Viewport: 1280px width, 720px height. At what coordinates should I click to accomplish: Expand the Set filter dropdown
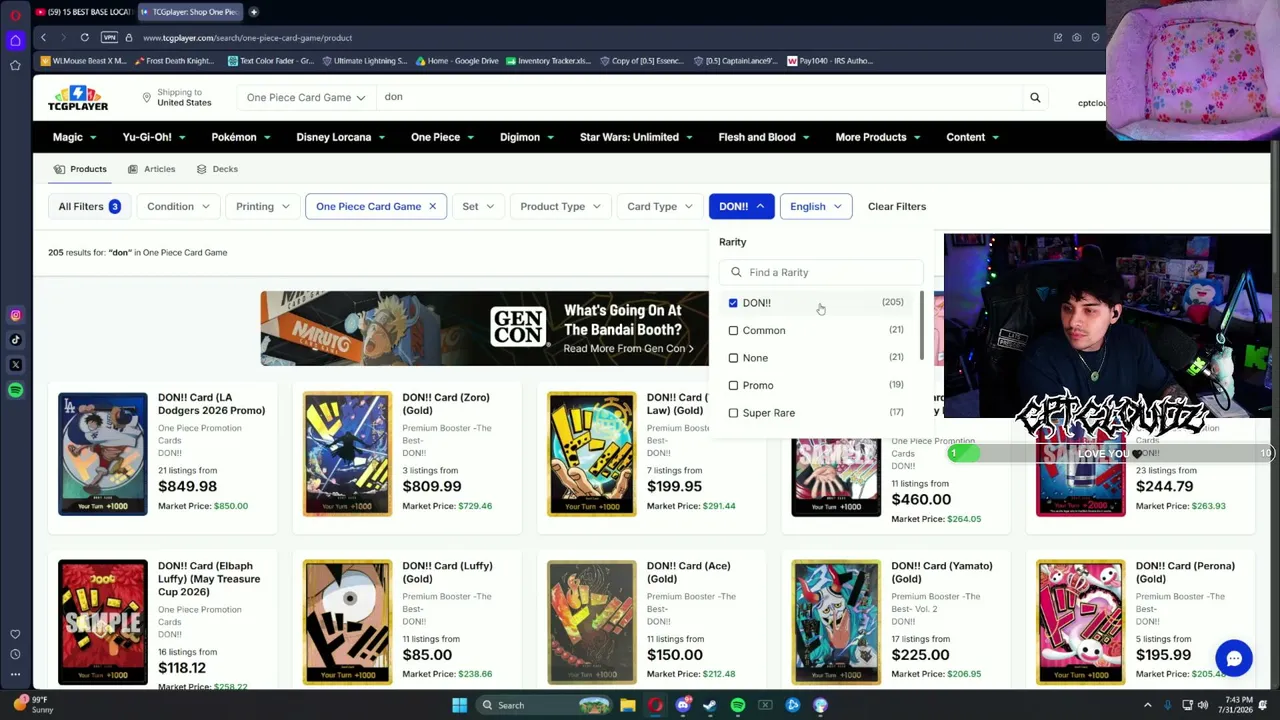click(478, 207)
